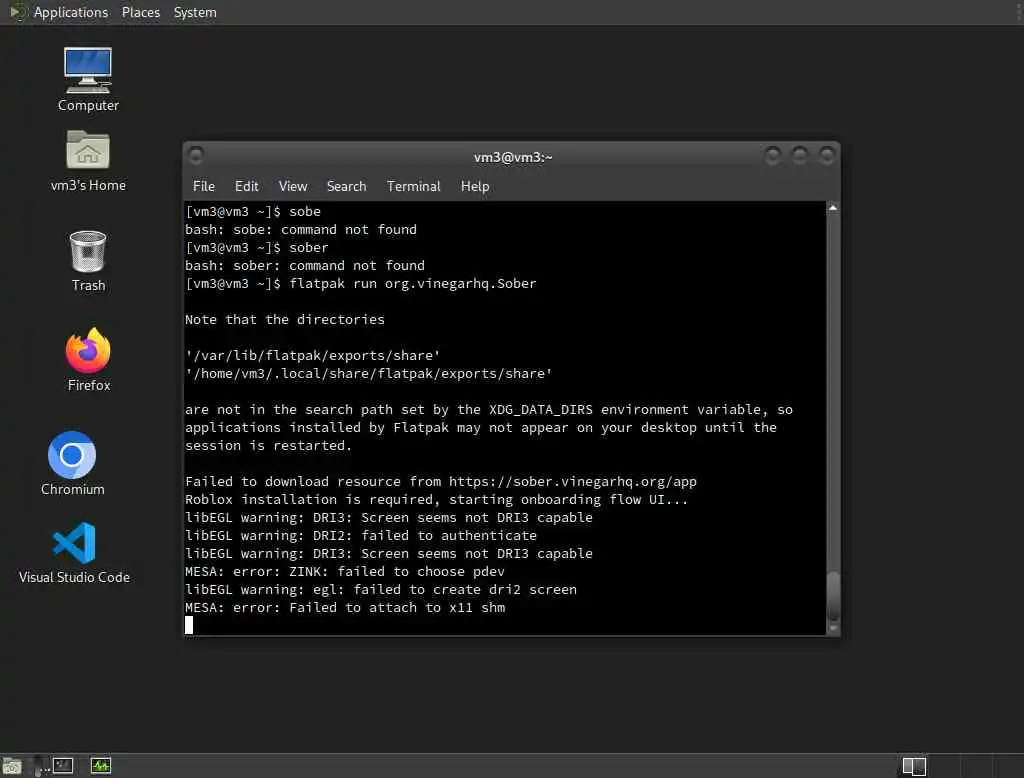
Task: Minimize the terminal window
Action: (x=773, y=155)
